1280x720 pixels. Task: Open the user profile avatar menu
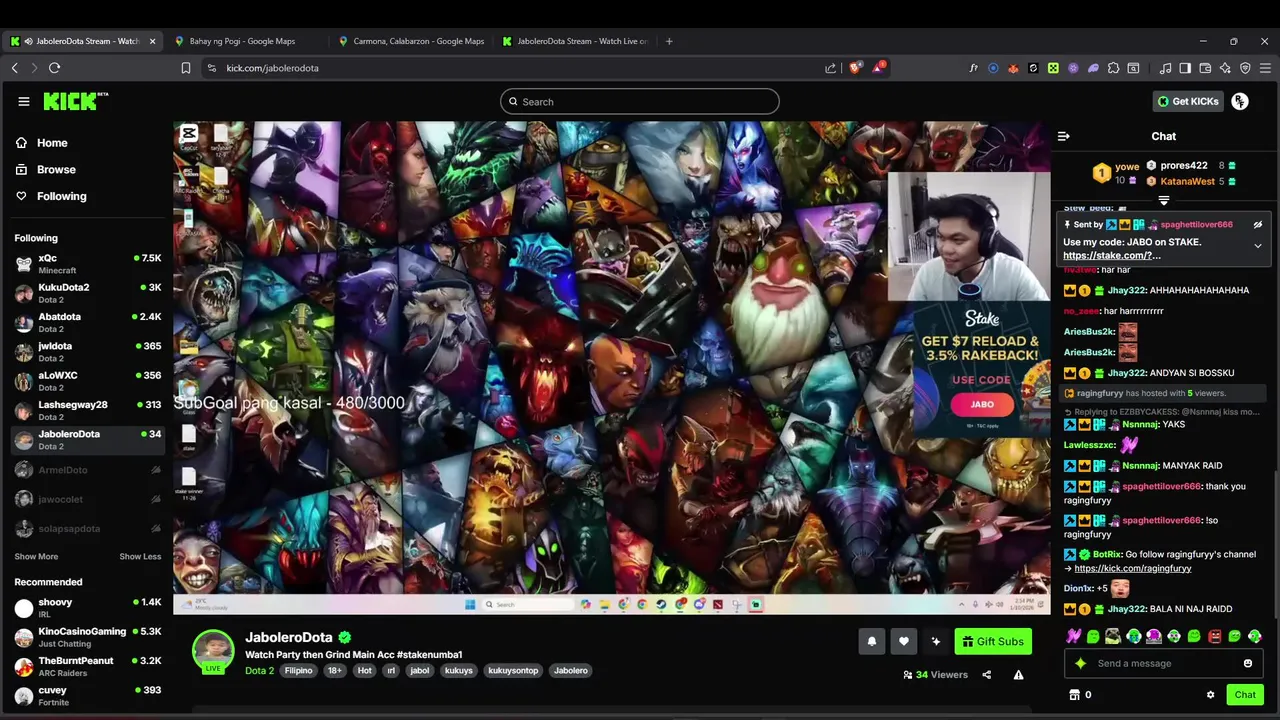[1240, 101]
